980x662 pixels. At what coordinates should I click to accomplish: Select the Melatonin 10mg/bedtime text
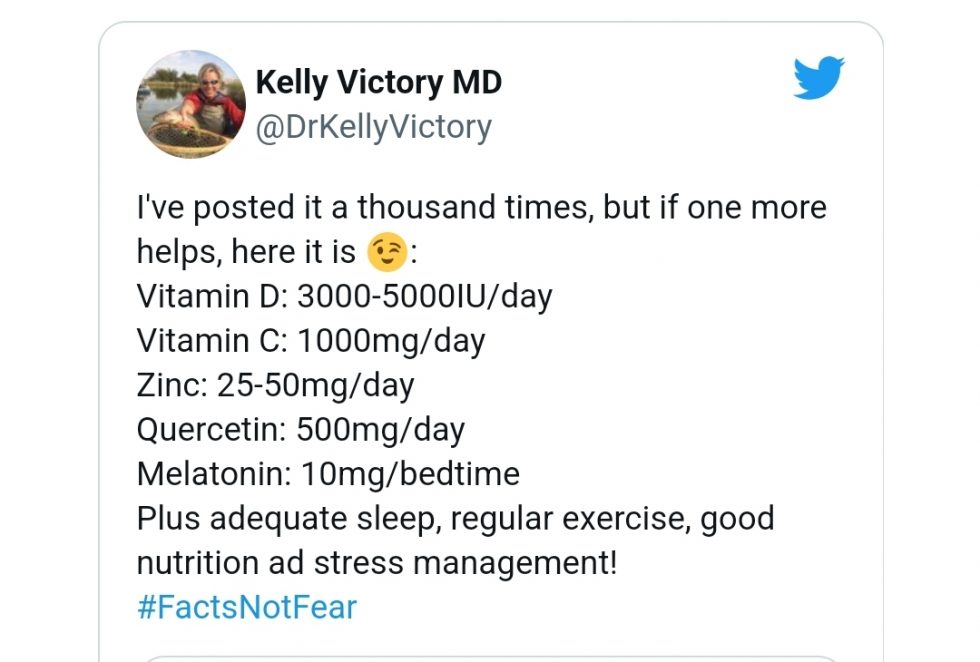tap(327, 473)
